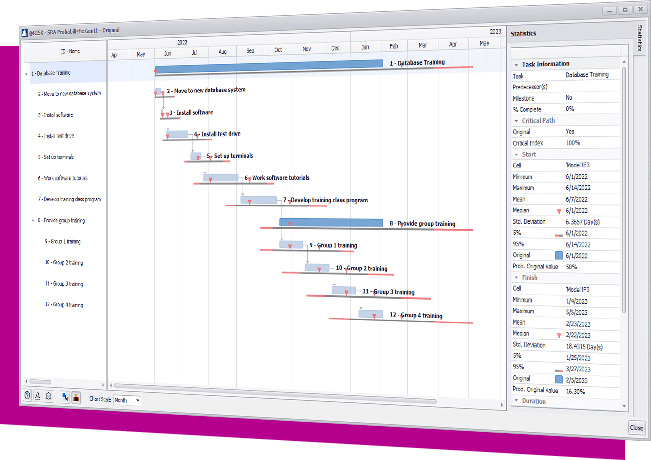This screenshot has height=460, width=651.
Task: Collapse the 8 - Provide group training tree row
Action: coord(33,220)
